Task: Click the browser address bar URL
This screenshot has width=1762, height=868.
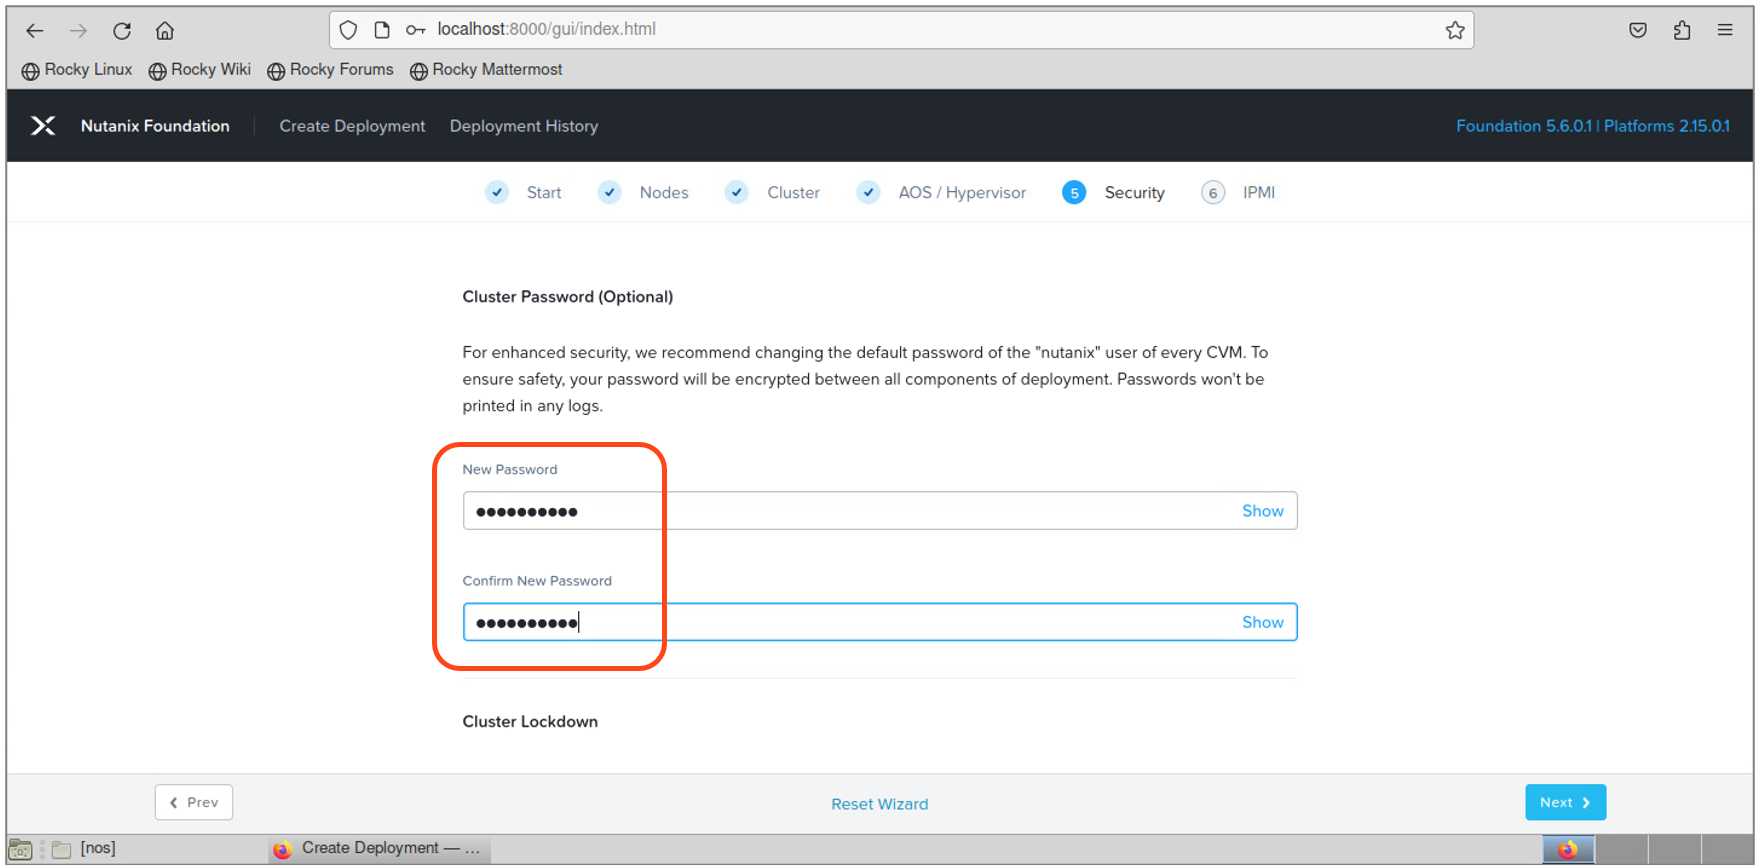Action: tap(546, 29)
